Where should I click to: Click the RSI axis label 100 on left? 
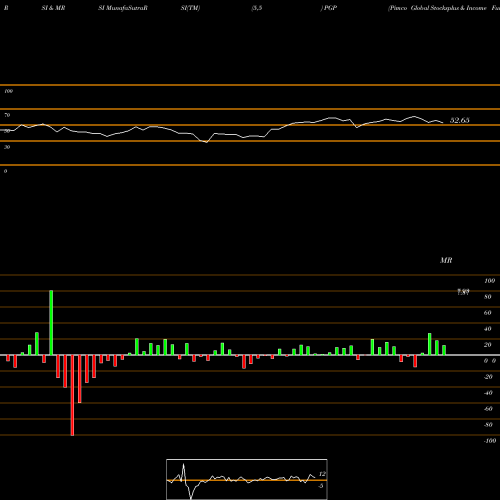coord(8,91)
